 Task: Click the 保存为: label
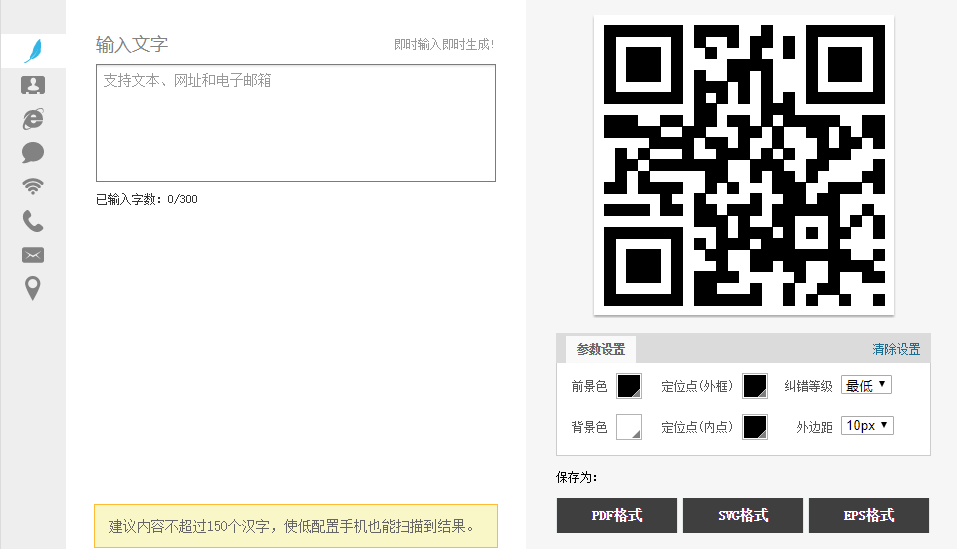(x=576, y=477)
